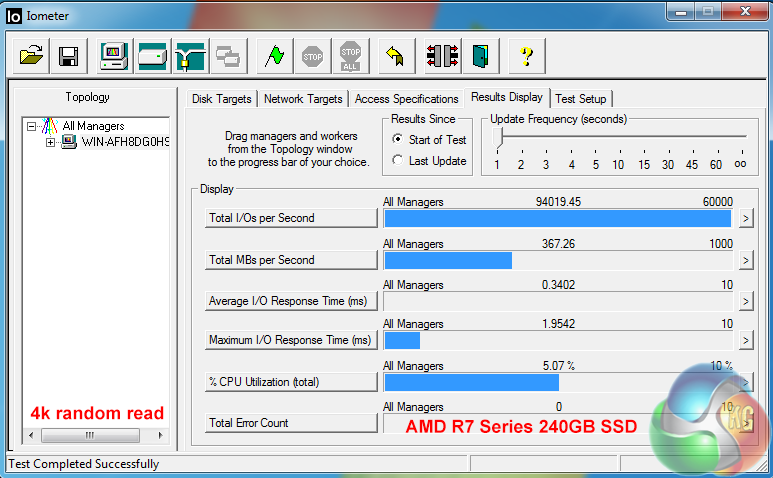The width and height of the screenshot is (773, 478).
Task: Click All Managers tree icon
Action: tap(50, 126)
